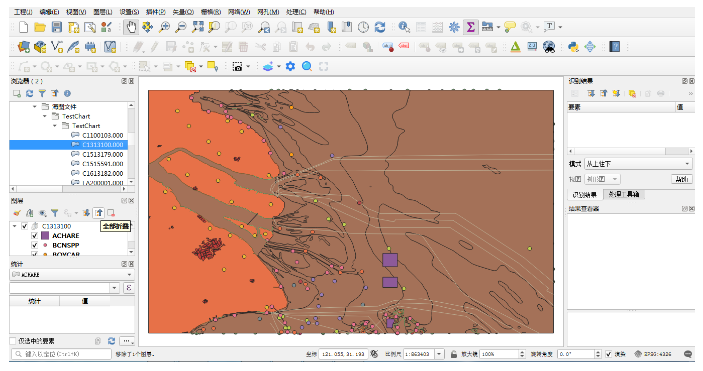
Task: Open the Processing Toolbox blue gear-star icon
Action: (x=454, y=27)
